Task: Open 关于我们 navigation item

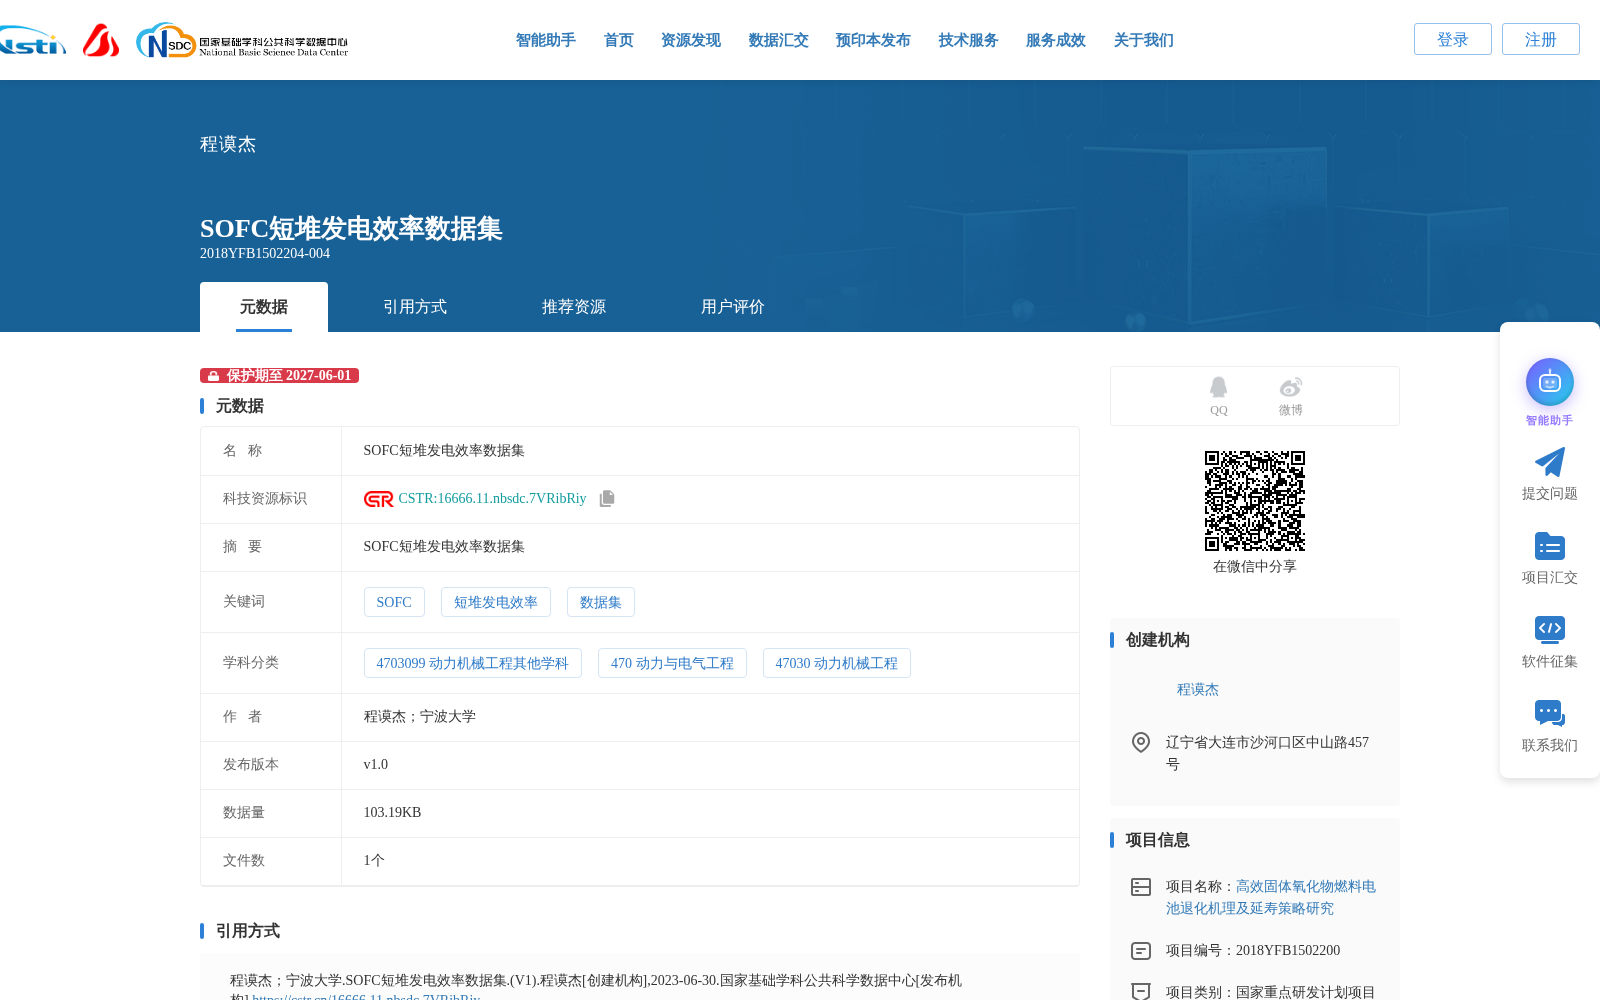Action: coord(1144,40)
